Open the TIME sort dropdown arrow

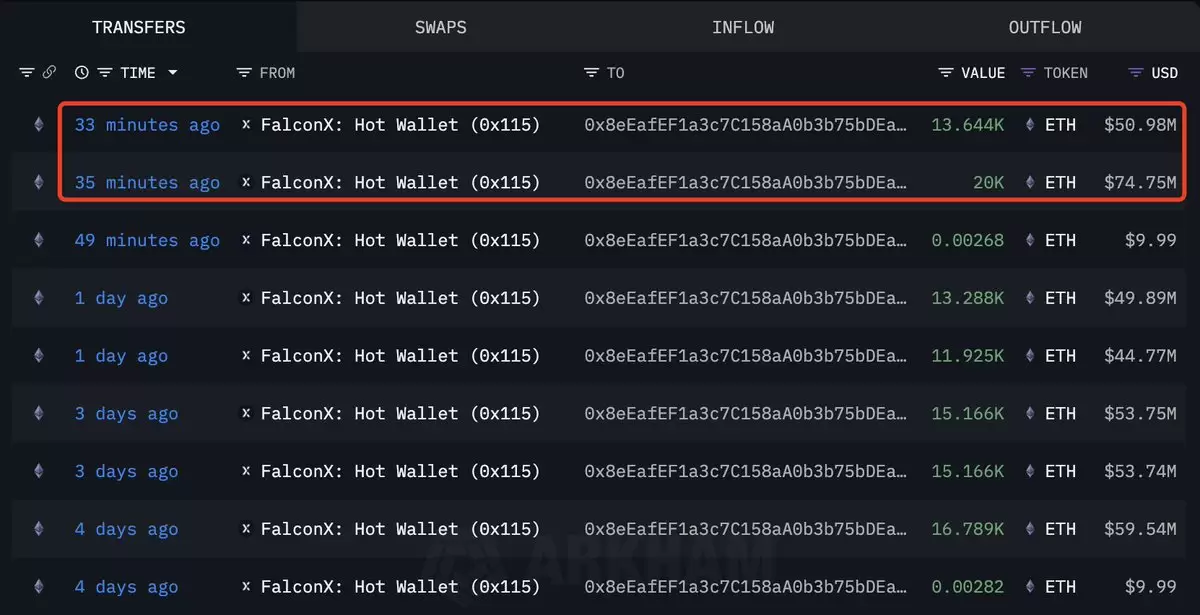pos(173,73)
